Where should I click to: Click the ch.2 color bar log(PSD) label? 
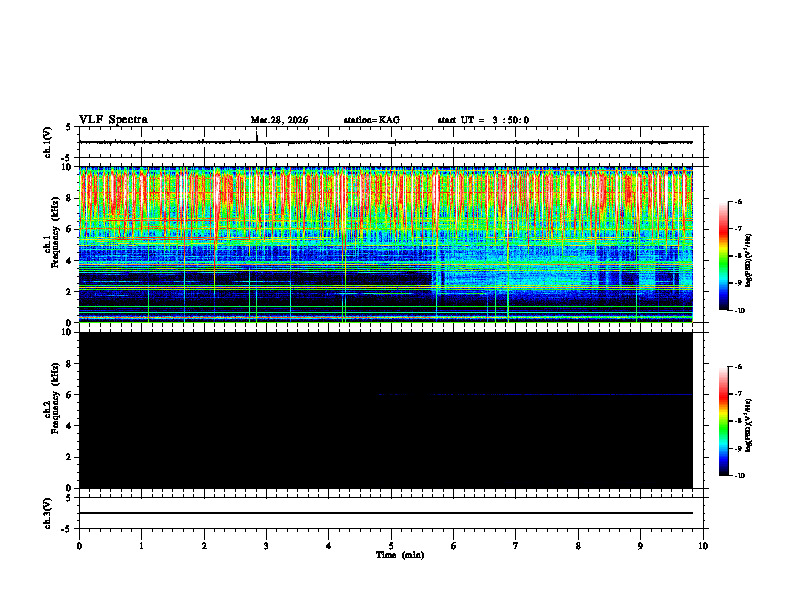[x=749, y=426]
